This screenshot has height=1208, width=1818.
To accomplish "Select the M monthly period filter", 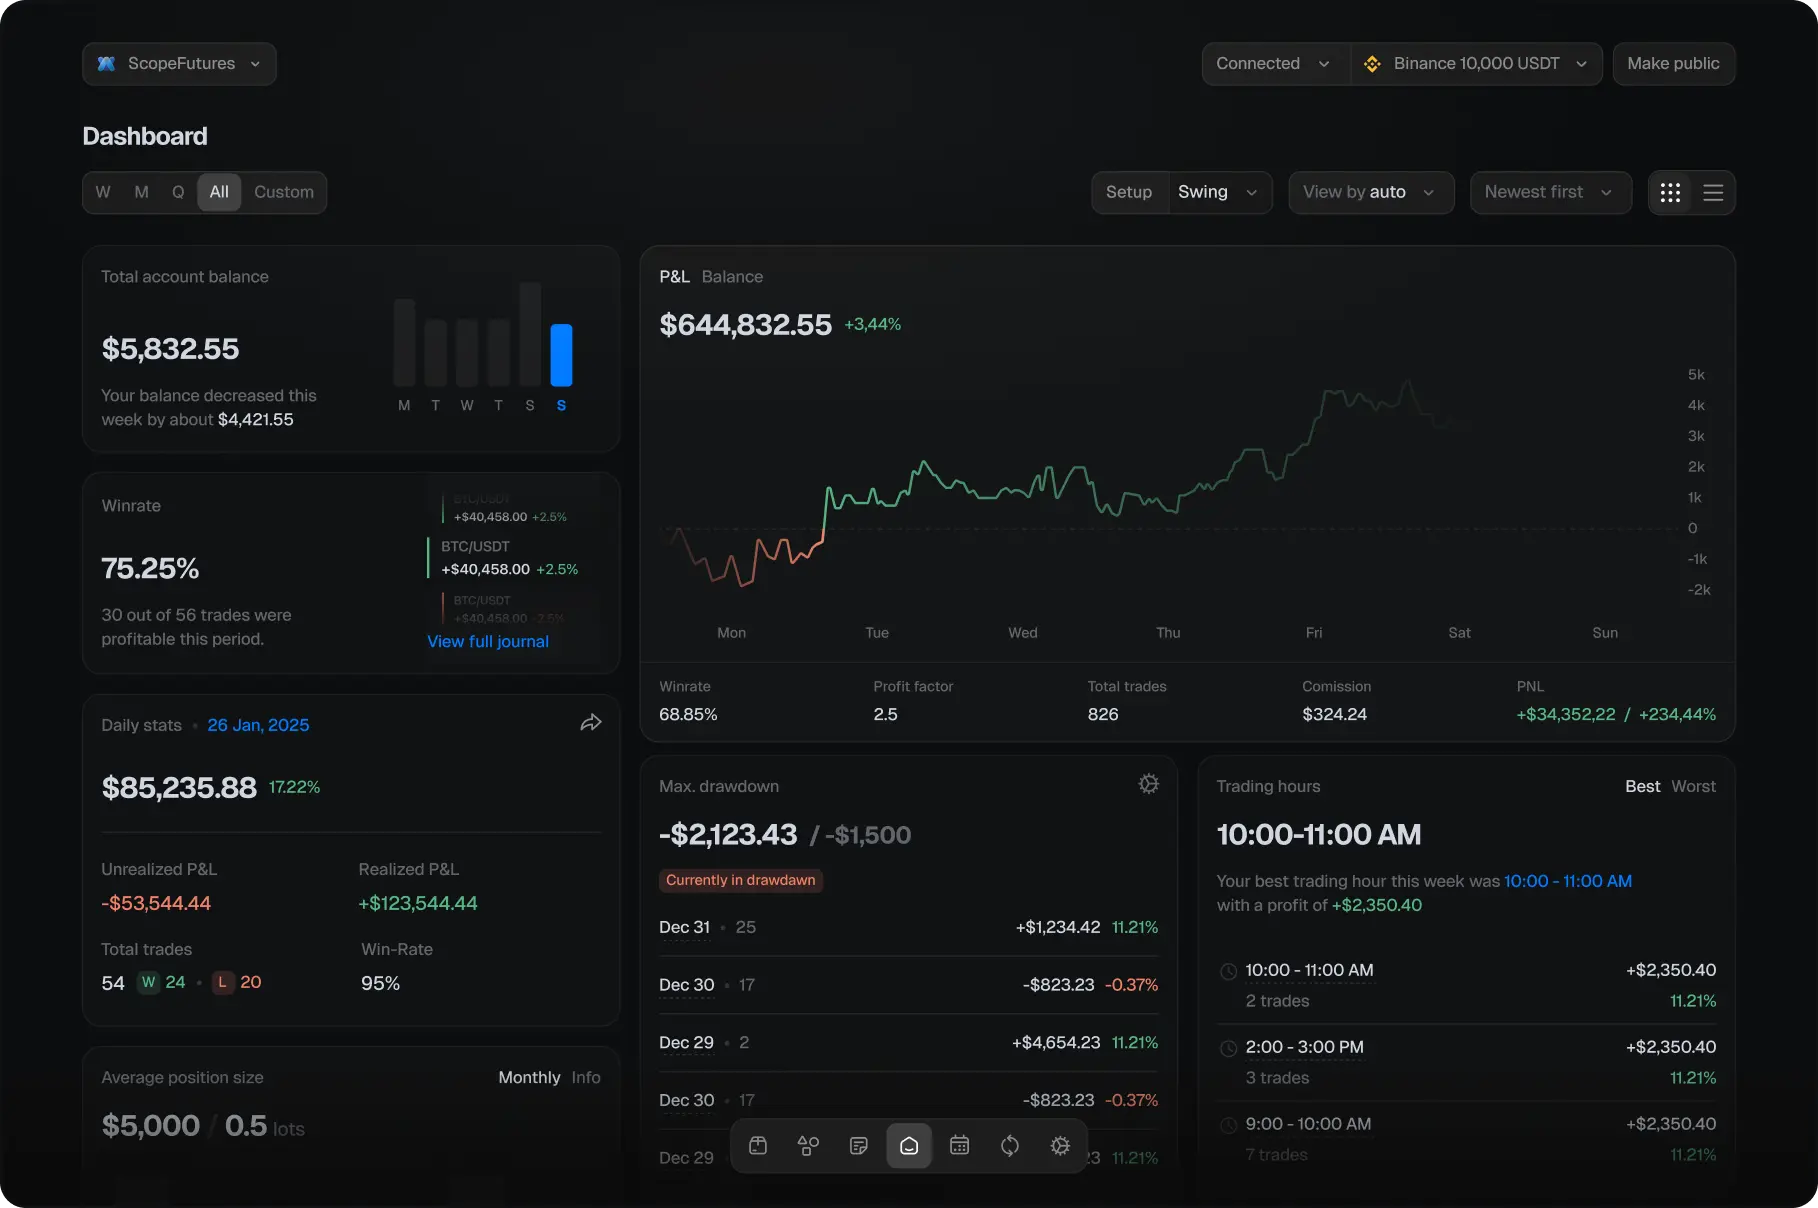I will point(141,192).
